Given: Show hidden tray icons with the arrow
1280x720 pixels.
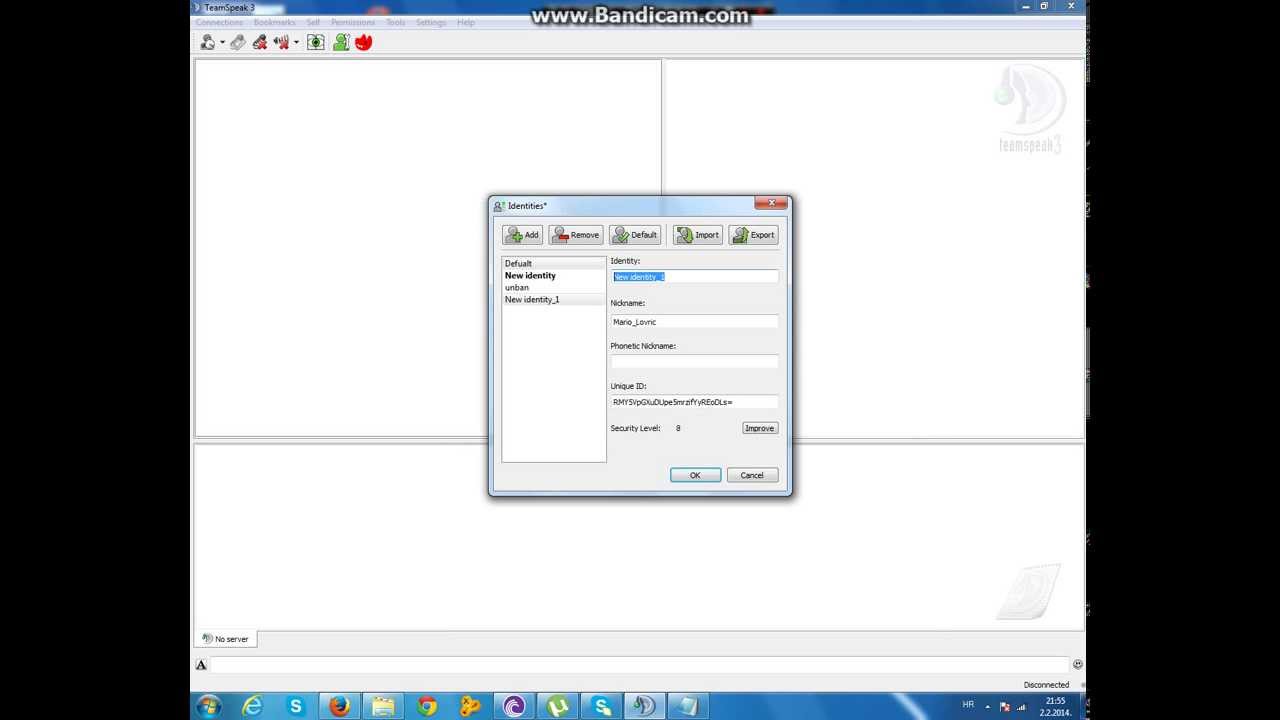Looking at the screenshot, I should [988, 706].
